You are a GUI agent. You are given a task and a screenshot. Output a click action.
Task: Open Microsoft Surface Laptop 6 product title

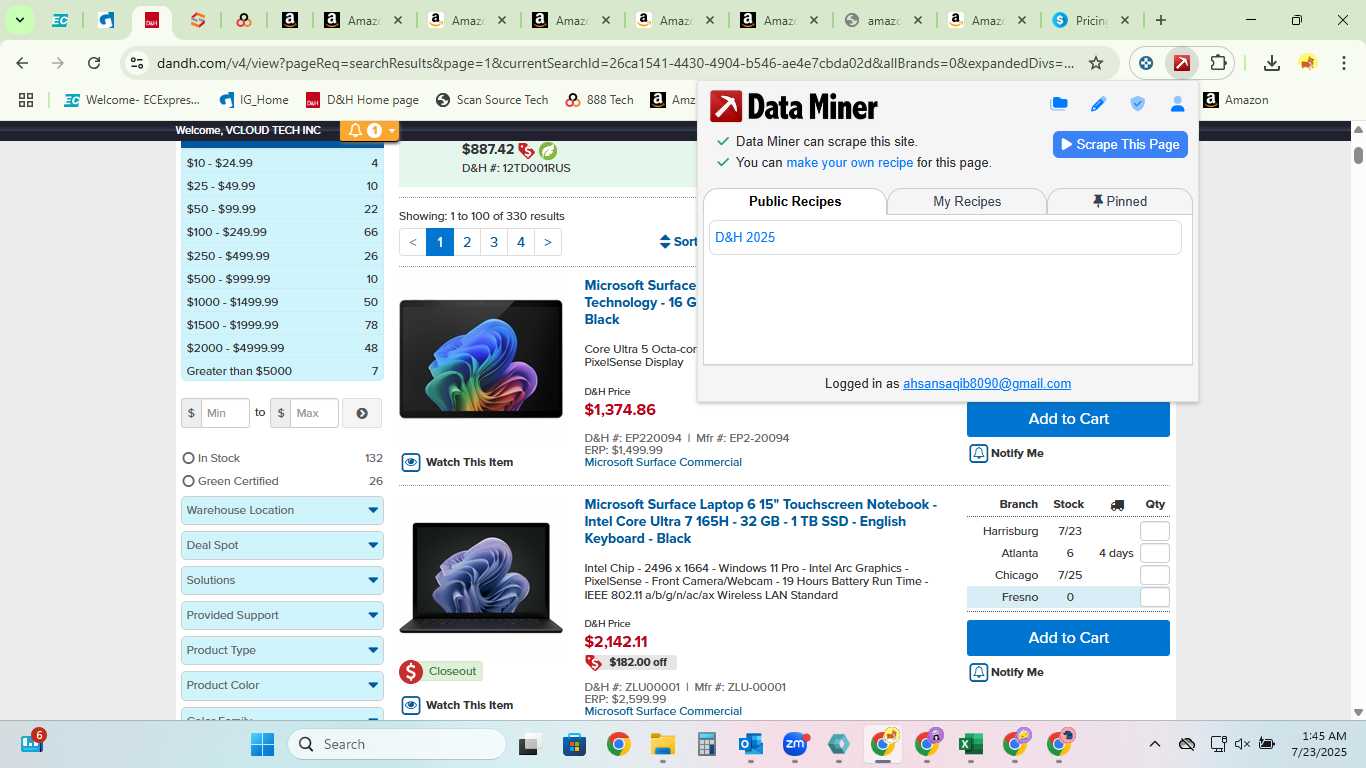(761, 521)
